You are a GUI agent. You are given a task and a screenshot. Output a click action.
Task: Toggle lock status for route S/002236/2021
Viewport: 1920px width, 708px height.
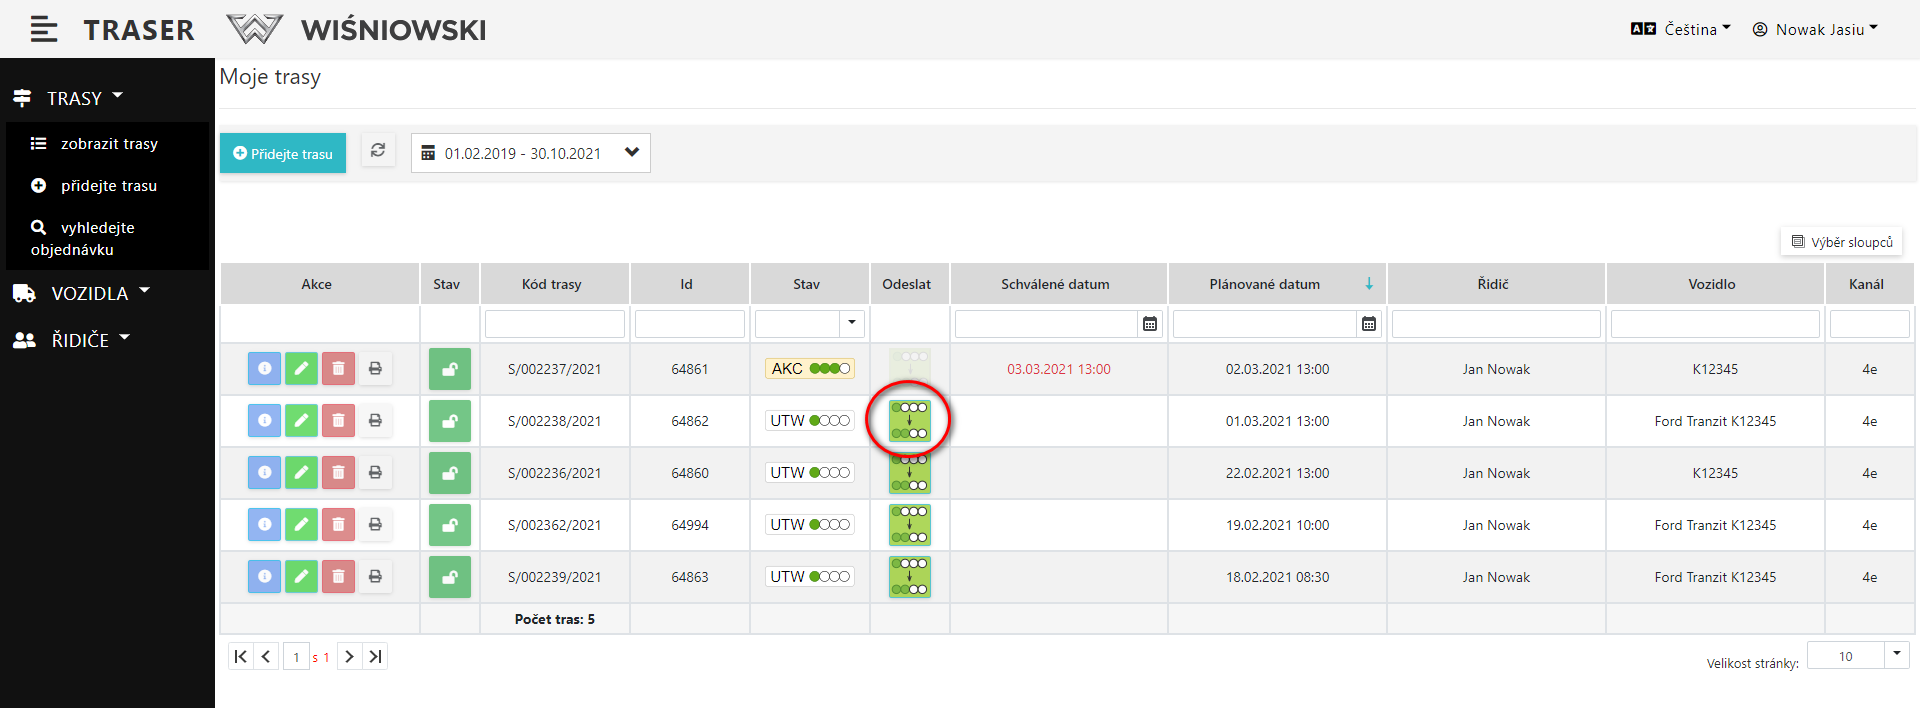(x=449, y=473)
